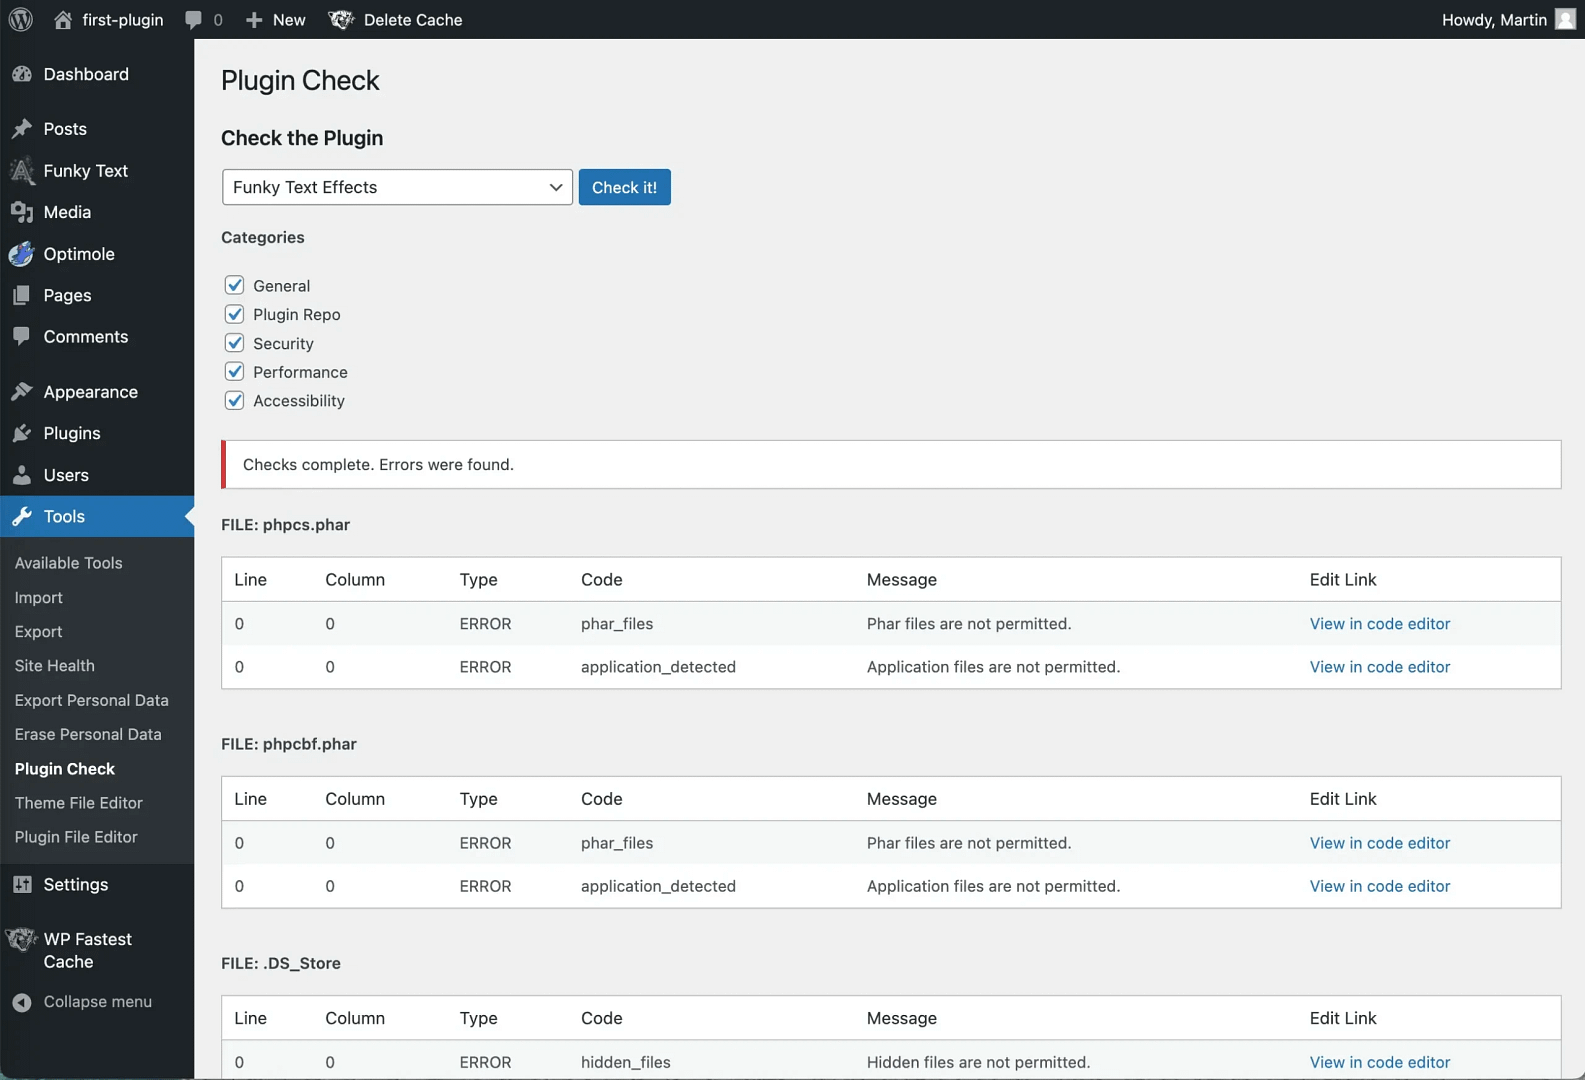The width and height of the screenshot is (1585, 1080).
Task: Click the Delete Cache cheetah icon
Action: (341, 20)
